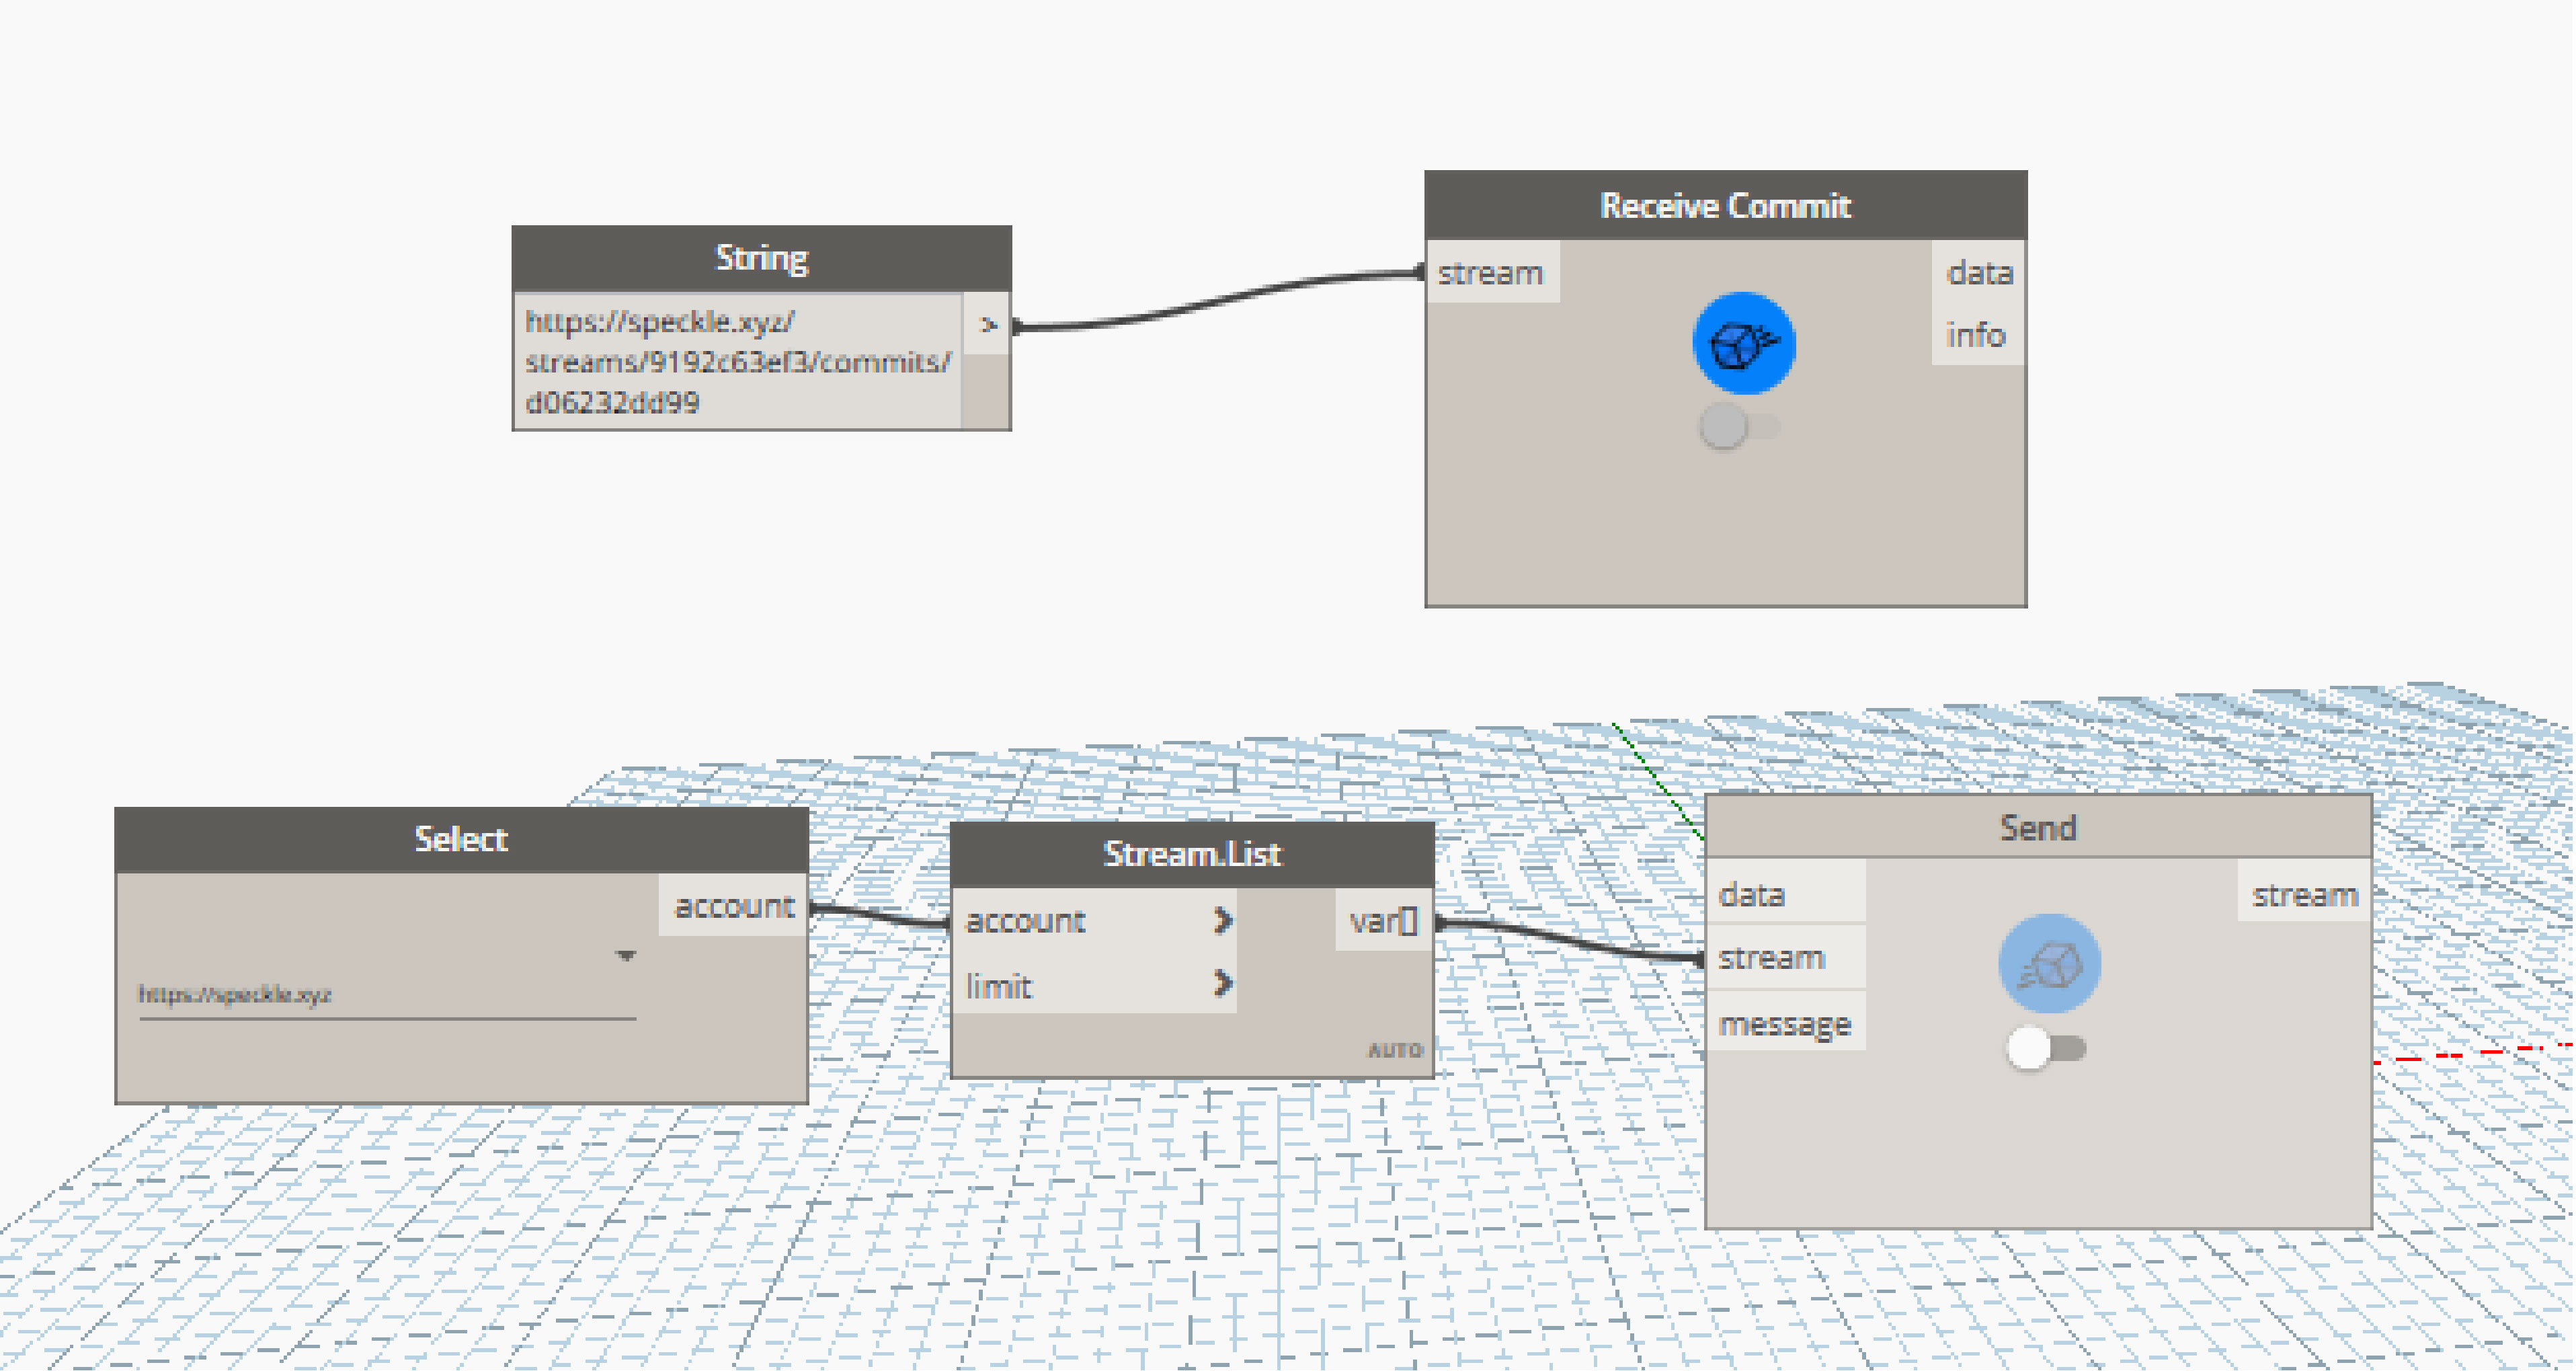Click the message input port on Send node
The height and width of the screenshot is (1371, 2576).
coord(1784,1024)
